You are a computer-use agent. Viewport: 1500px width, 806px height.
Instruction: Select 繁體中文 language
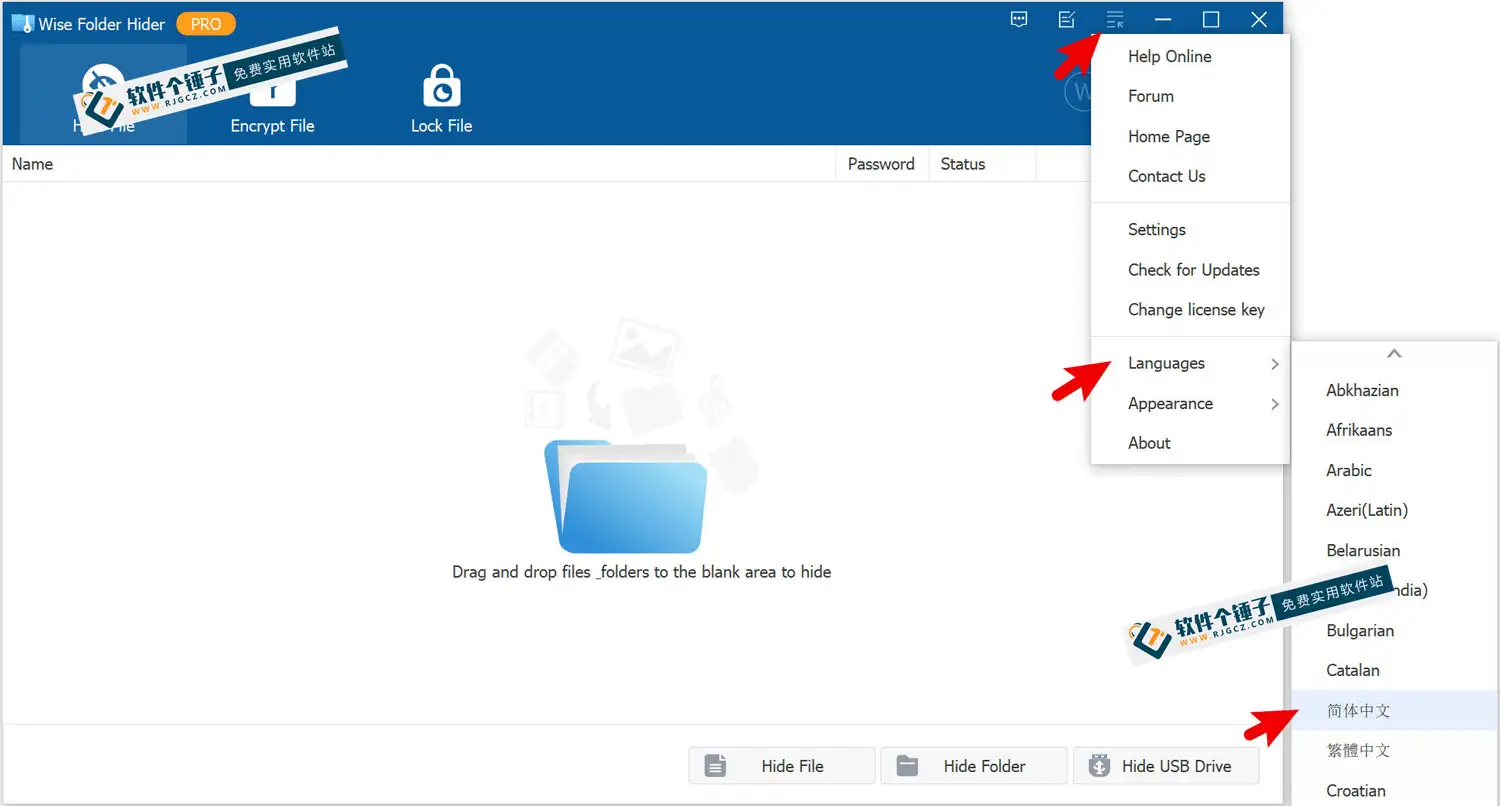pos(1395,751)
